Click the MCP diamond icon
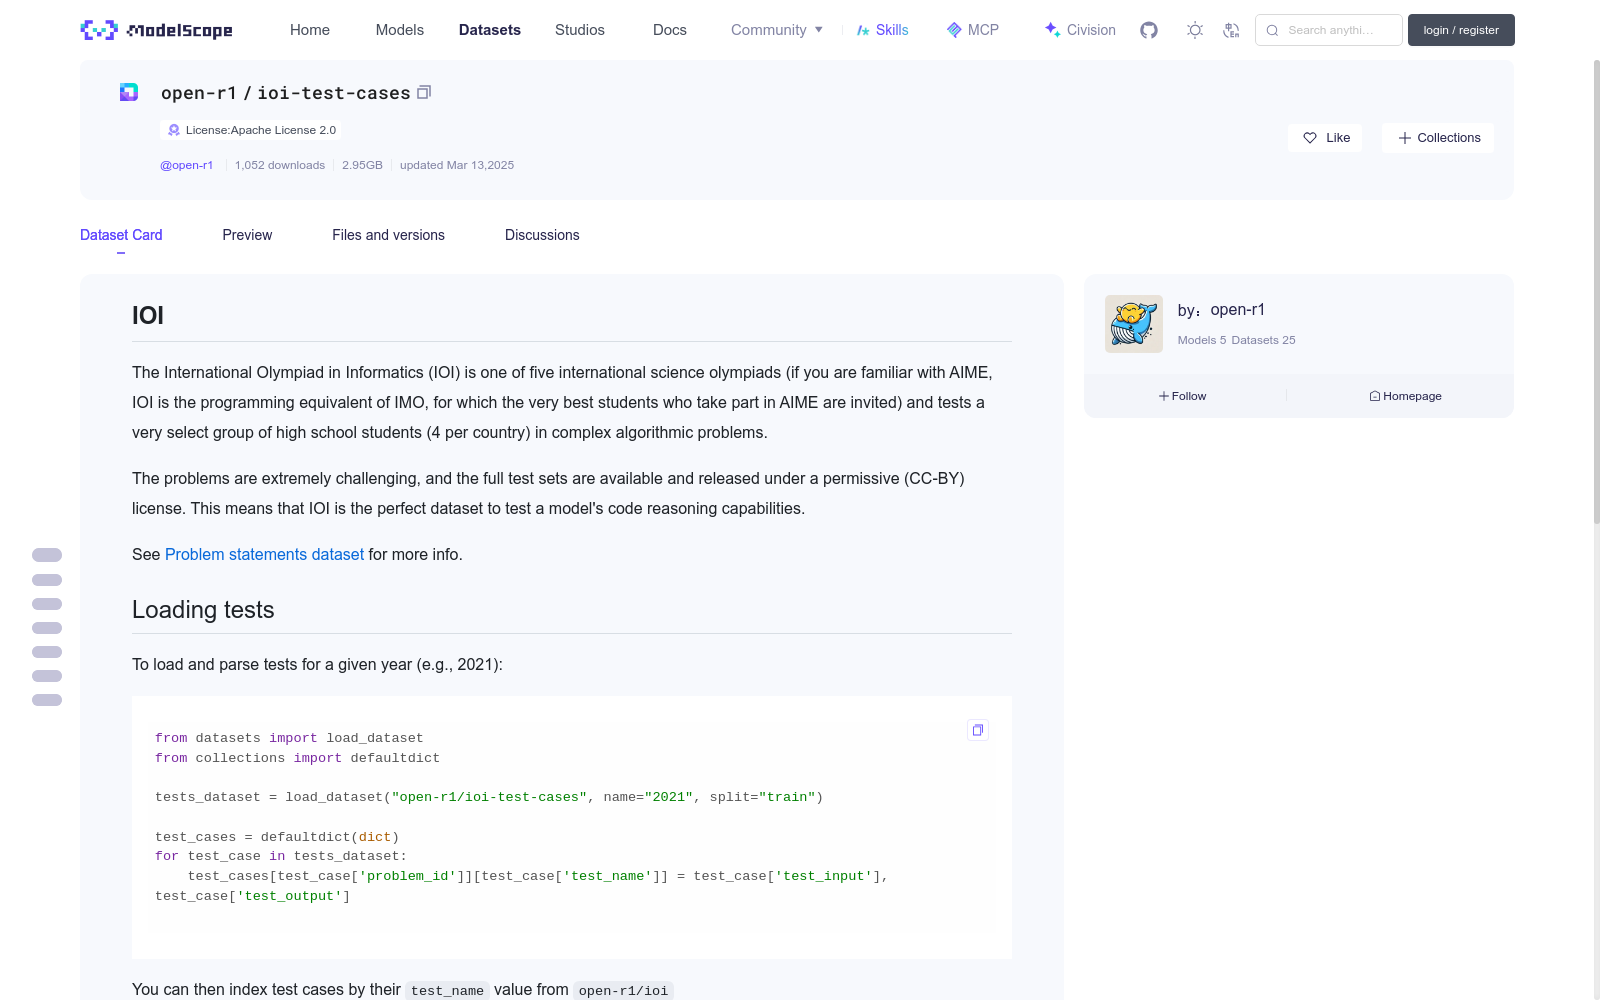Image resolution: width=1600 pixels, height=1000 pixels. [x=954, y=30]
